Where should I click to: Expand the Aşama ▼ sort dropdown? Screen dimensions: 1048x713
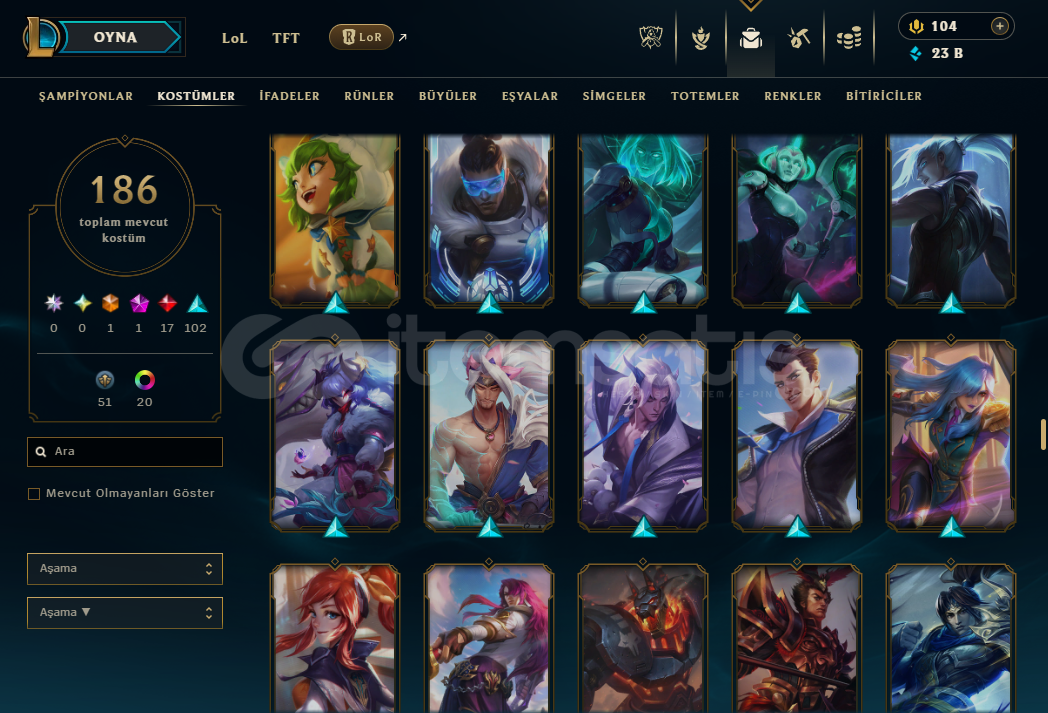tap(125, 613)
